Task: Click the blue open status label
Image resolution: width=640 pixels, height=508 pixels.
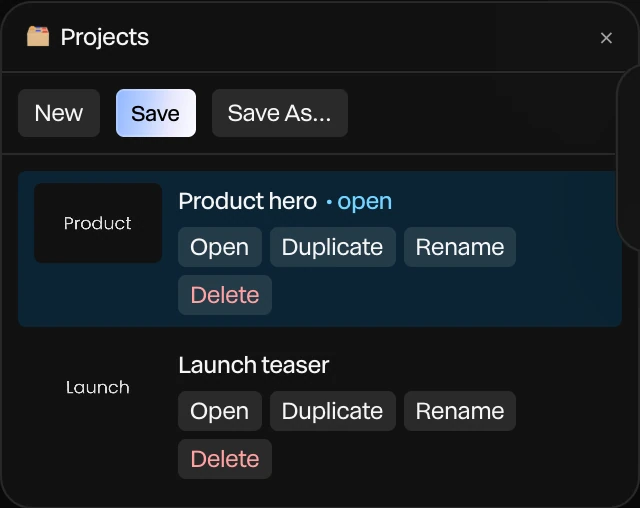Action: 364,202
